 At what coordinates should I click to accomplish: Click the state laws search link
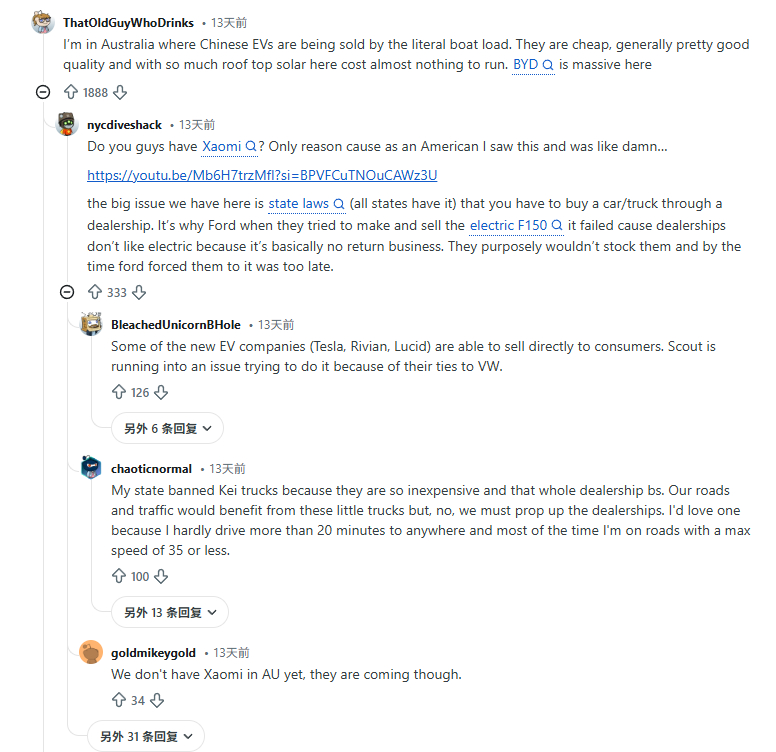pos(306,204)
